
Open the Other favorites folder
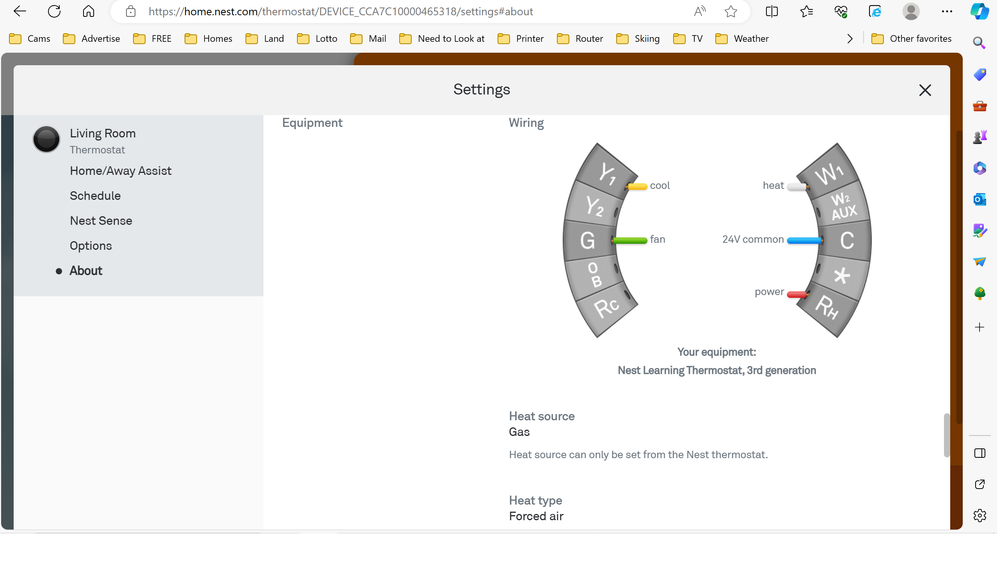coord(911,39)
